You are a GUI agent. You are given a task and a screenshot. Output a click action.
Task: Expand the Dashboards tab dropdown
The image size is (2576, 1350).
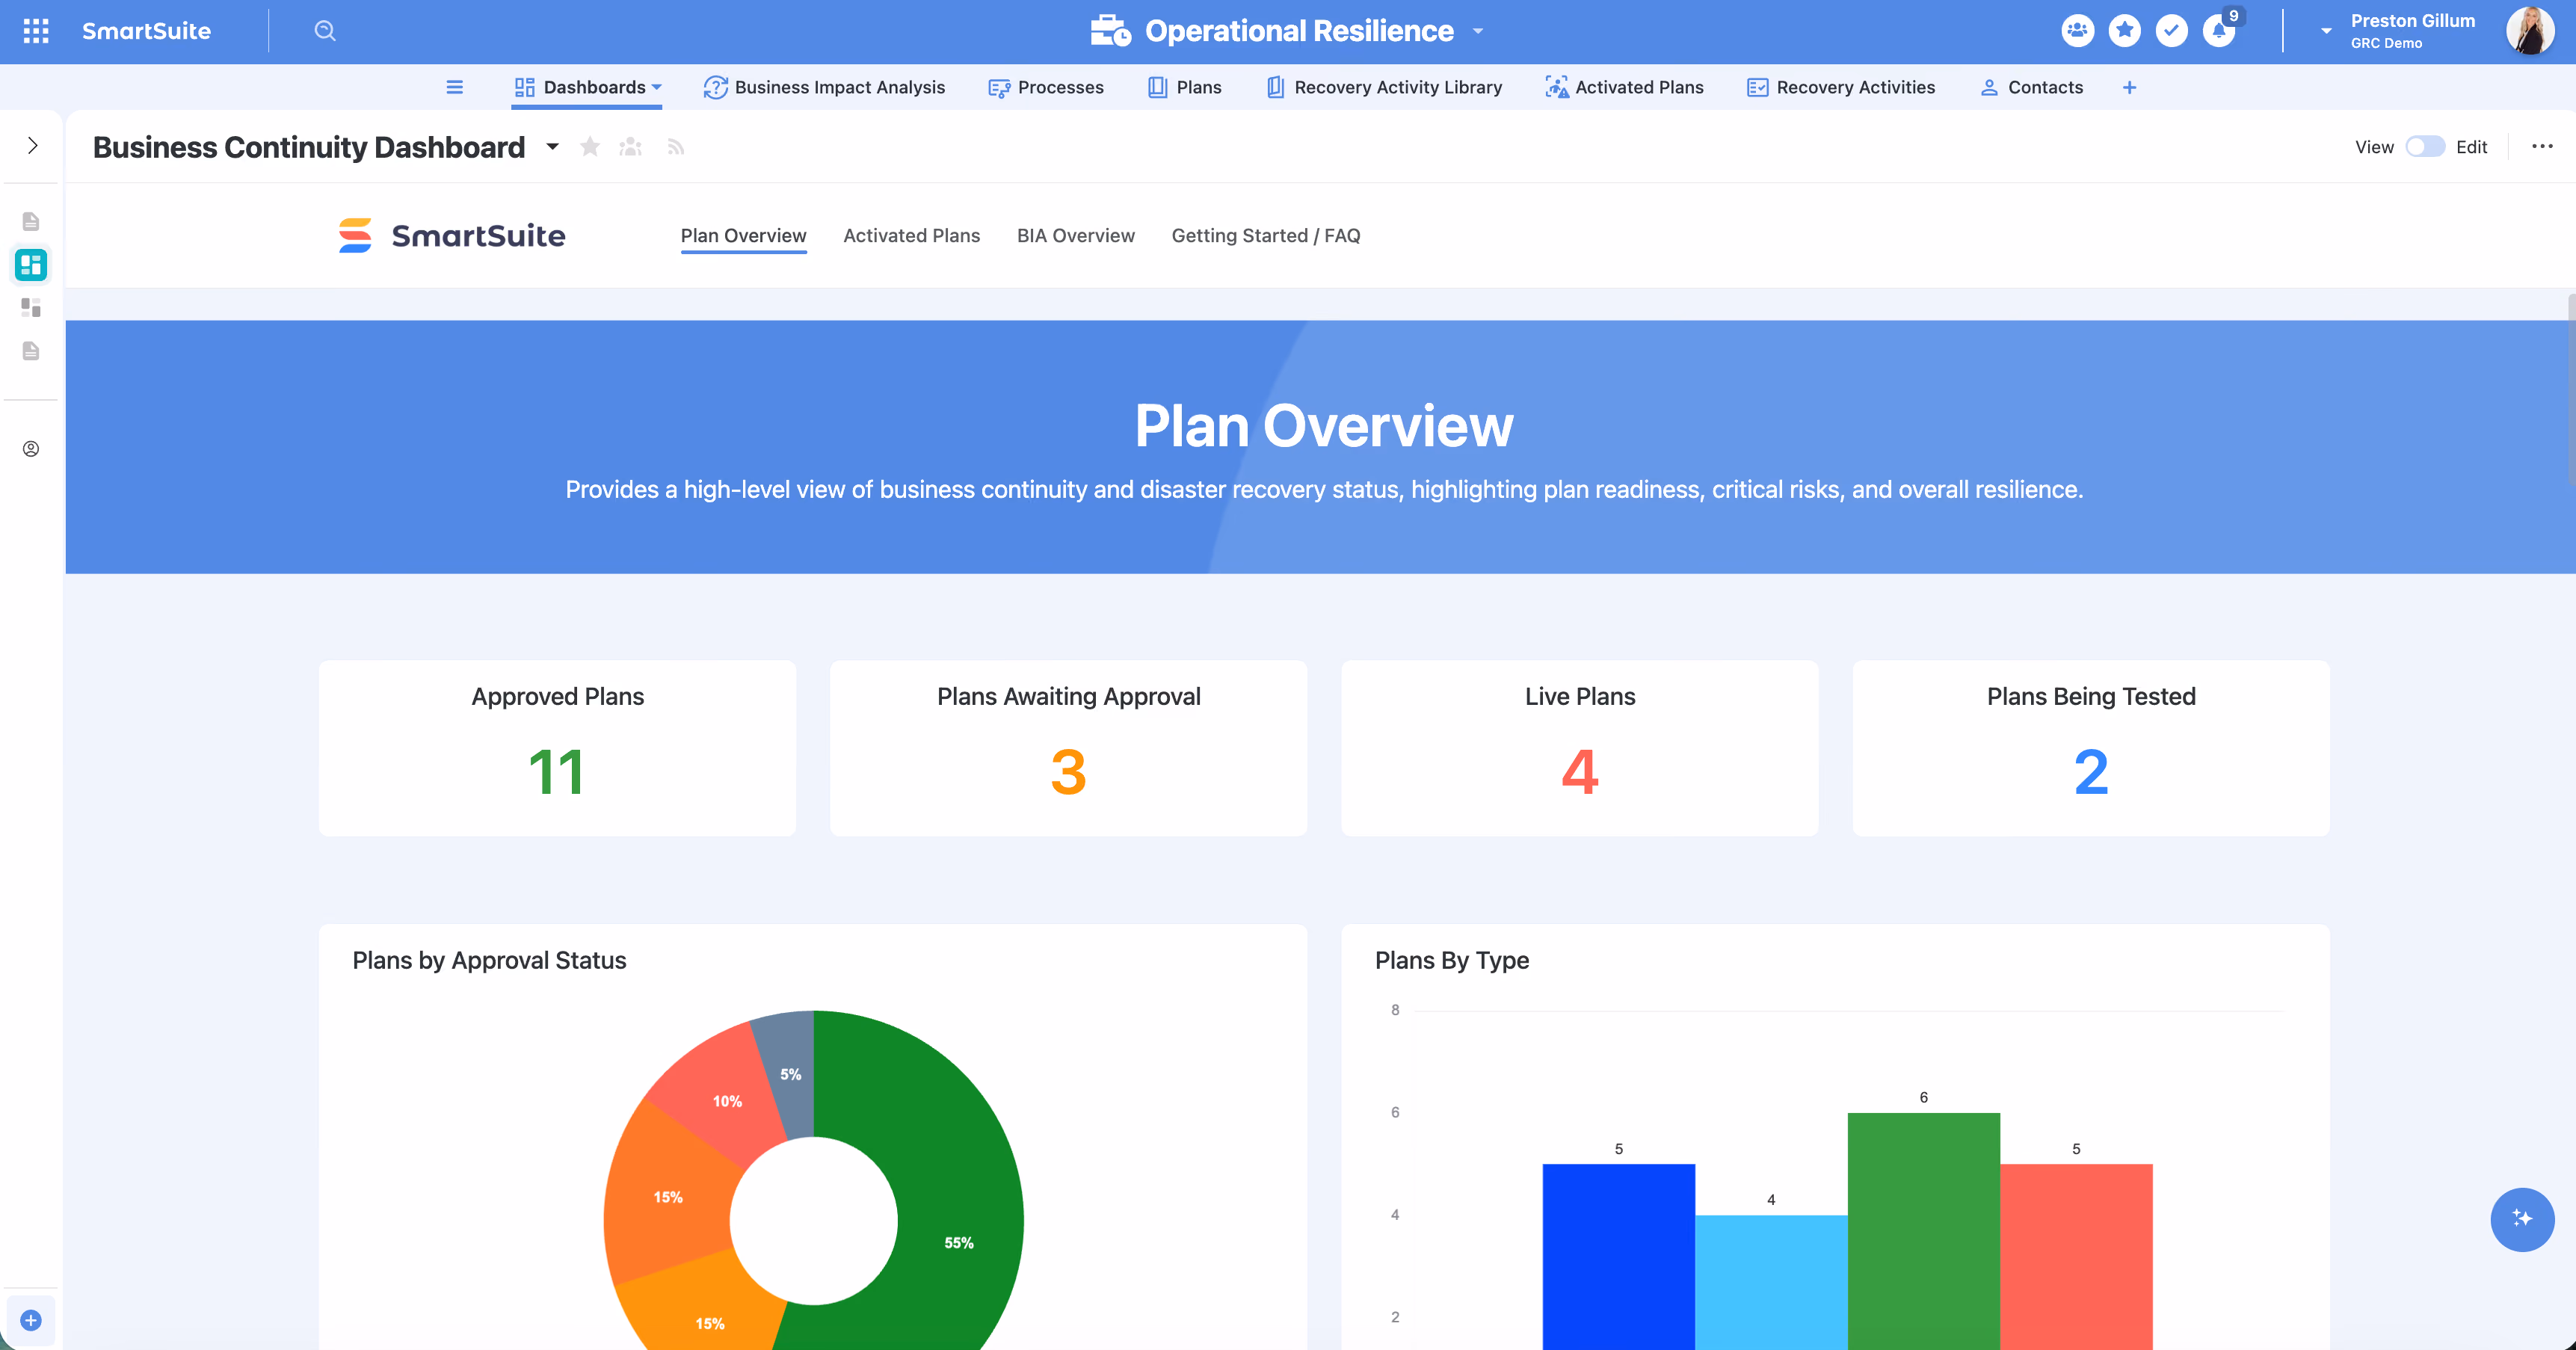coord(657,88)
